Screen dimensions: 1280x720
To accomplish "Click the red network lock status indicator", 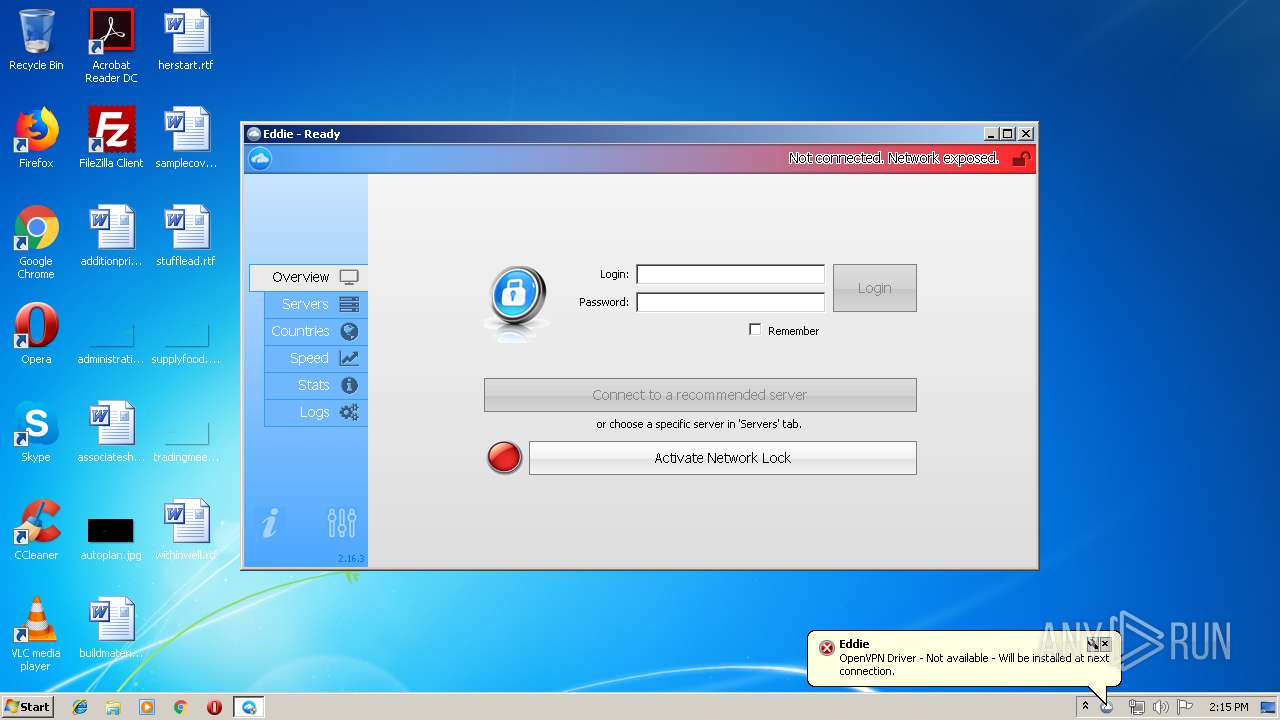I will (x=504, y=458).
